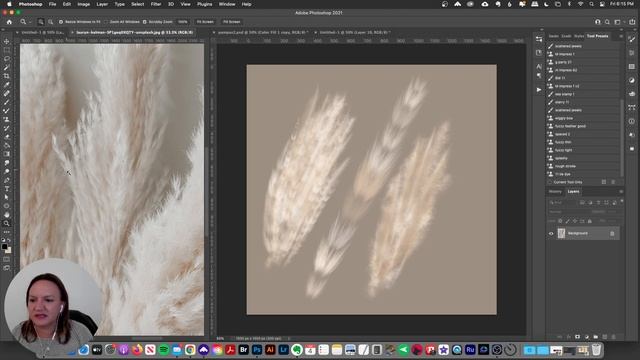Select the Move tool
The height and width of the screenshot is (360, 640).
7,41
